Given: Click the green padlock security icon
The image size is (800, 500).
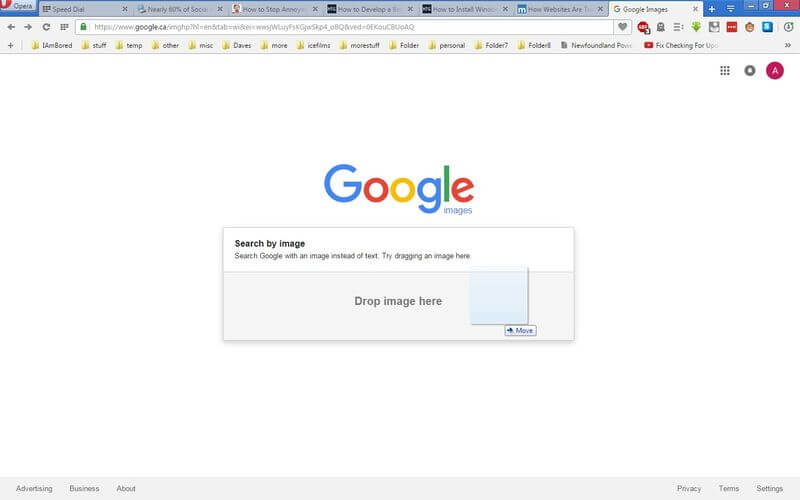Looking at the screenshot, I should coord(84,27).
